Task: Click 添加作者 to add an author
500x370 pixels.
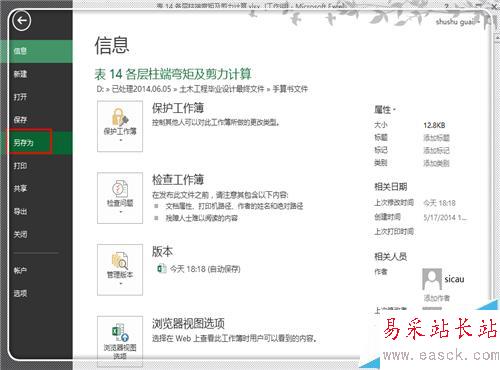Action: coord(436,298)
